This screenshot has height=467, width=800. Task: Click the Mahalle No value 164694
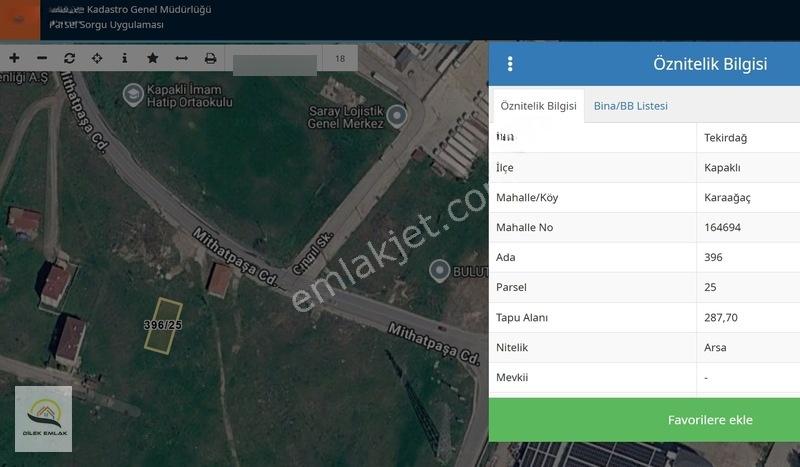coord(722,227)
